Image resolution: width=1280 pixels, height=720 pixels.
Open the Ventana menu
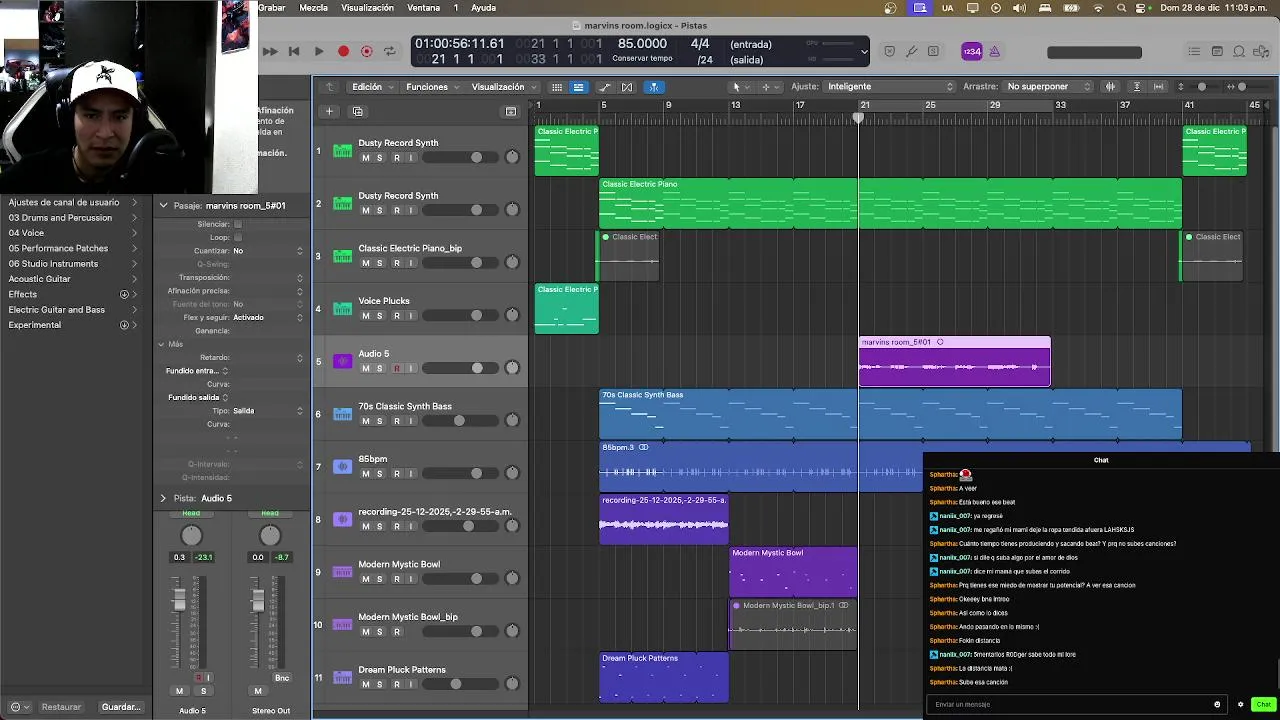pyautogui.click(x=424, y=8)
